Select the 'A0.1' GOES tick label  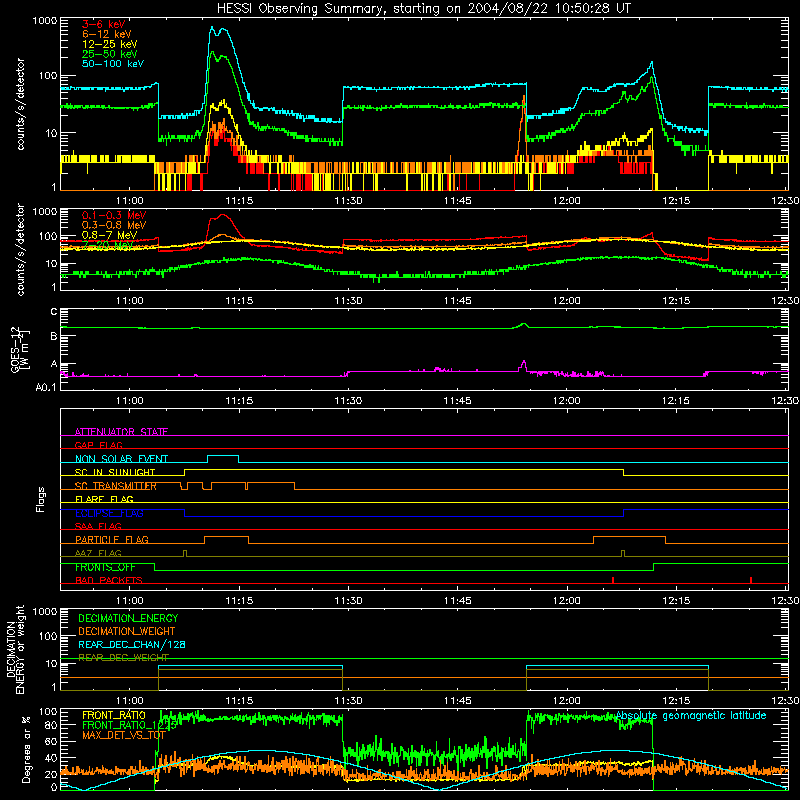point(46,387)
